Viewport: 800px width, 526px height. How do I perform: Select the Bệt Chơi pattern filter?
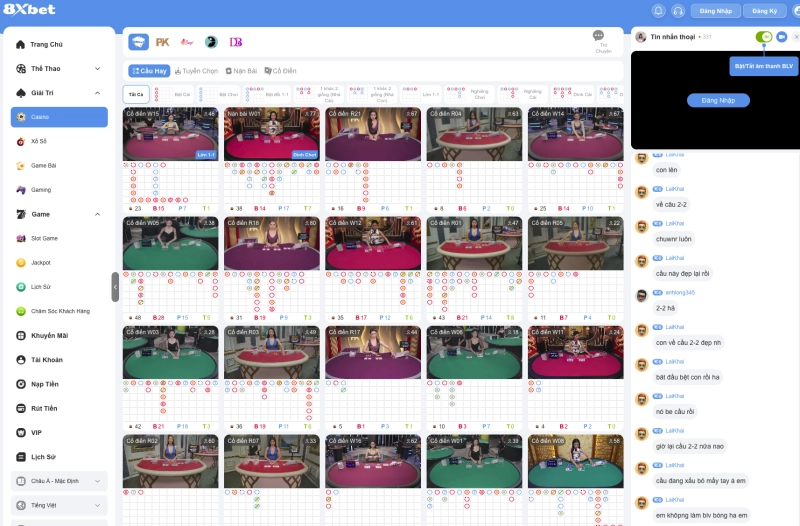point(218,94)
